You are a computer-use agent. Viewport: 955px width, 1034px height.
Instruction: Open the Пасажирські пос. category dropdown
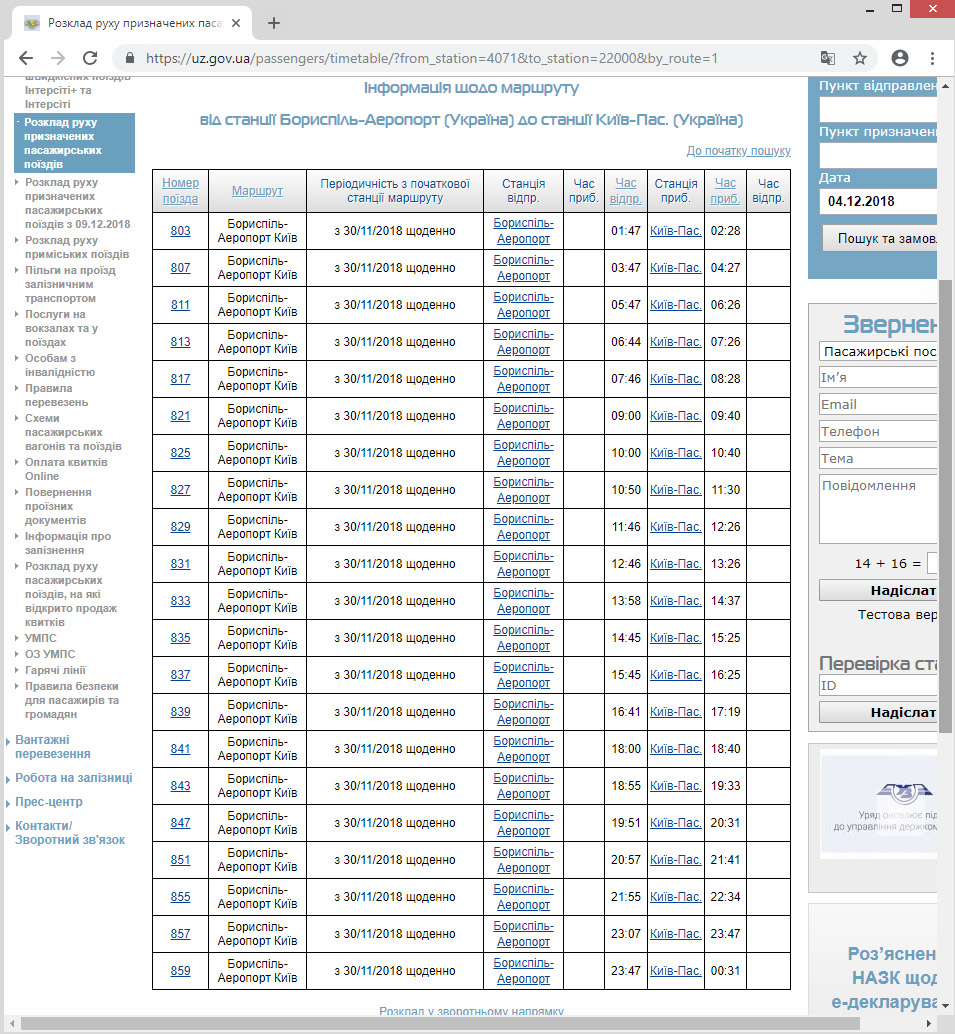tap(878, 351)
